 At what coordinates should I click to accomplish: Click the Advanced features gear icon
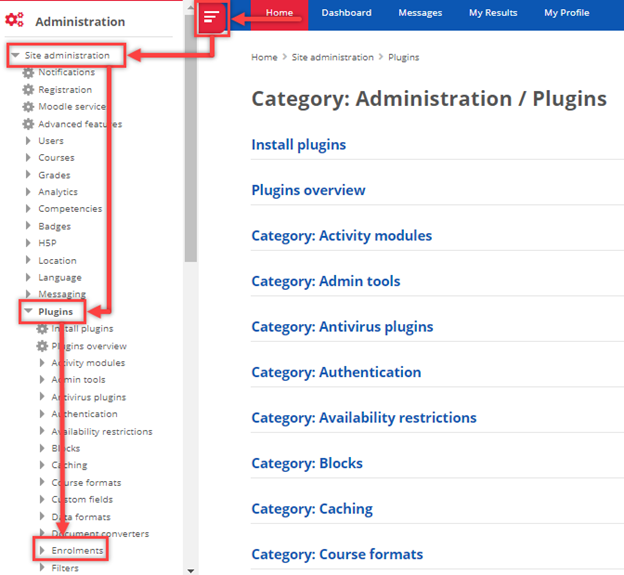tap(28, 124)
